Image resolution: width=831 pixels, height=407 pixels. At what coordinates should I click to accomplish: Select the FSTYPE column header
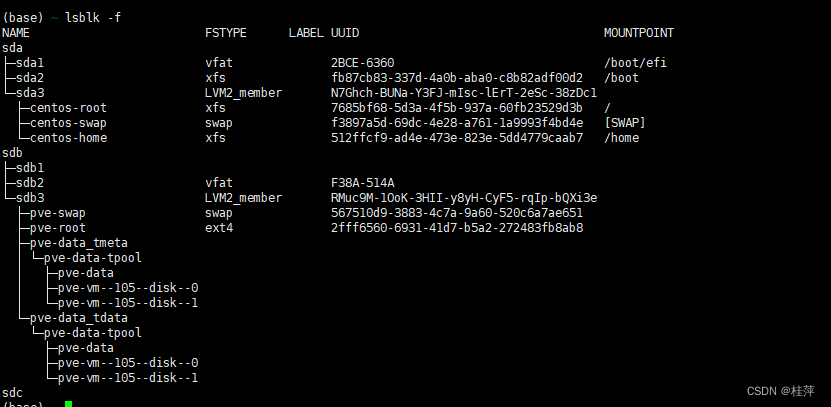click(x=226, y=33)
